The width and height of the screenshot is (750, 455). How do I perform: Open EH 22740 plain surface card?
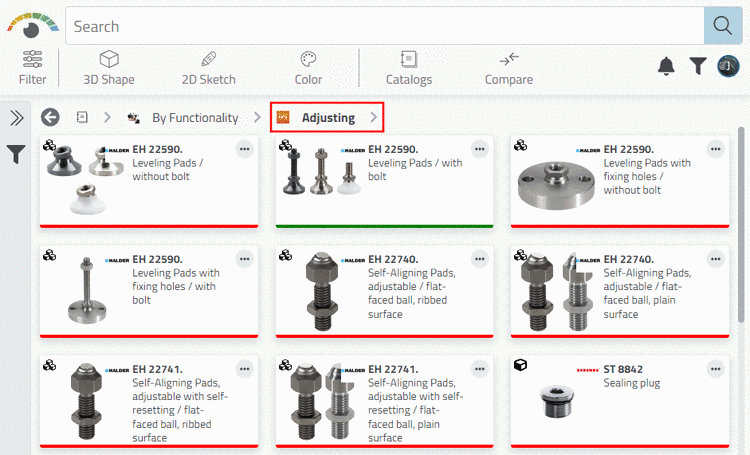tap(620, 292)
